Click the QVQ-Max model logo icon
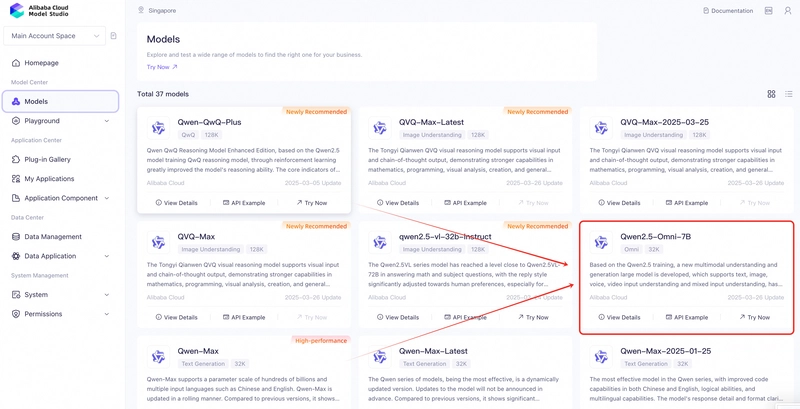The height and width of the screenshot is (409, 800). (159, 242)
